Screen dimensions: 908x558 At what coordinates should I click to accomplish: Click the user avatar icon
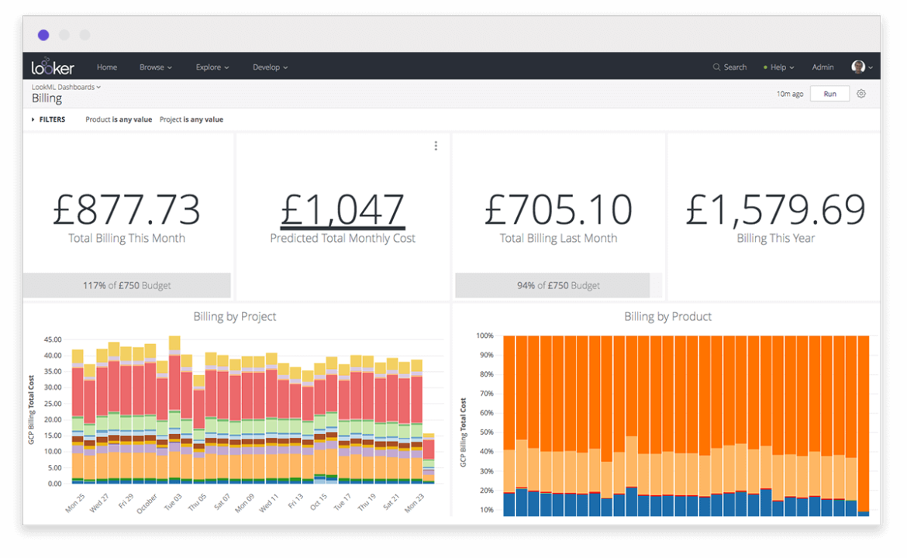click(x=858, y=67)
